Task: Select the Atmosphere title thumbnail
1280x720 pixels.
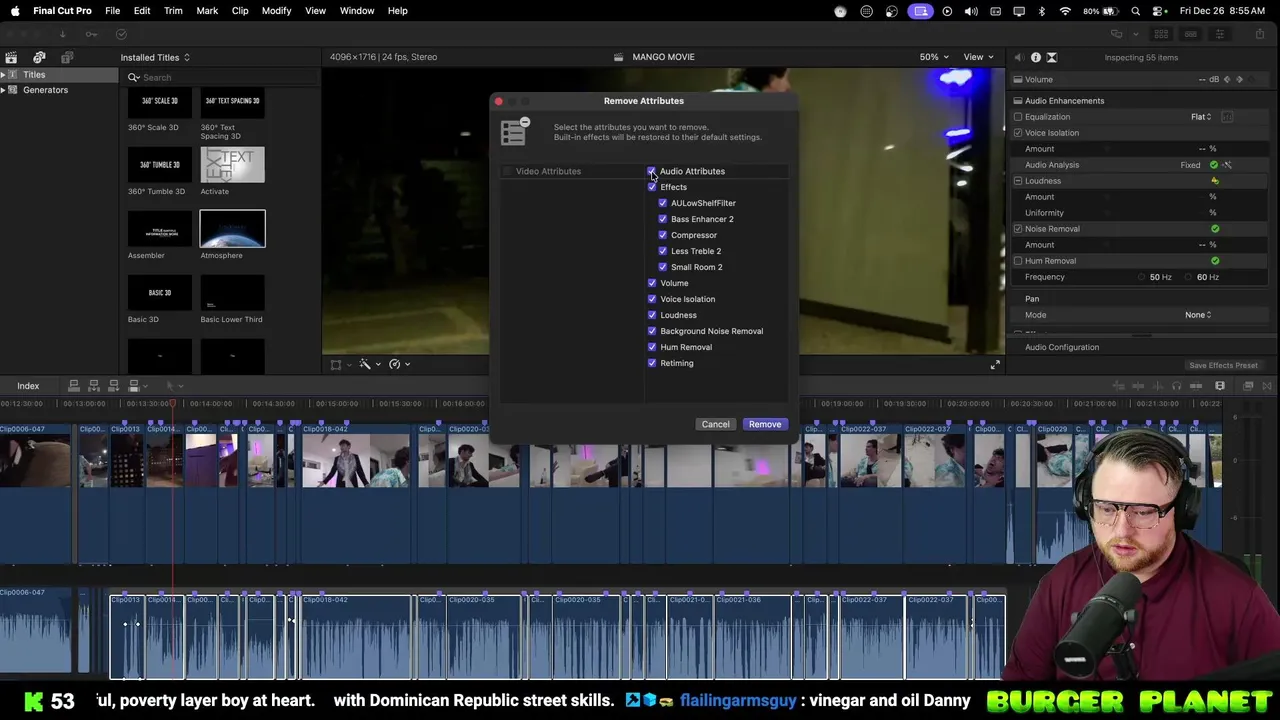Action: point(232,229)
